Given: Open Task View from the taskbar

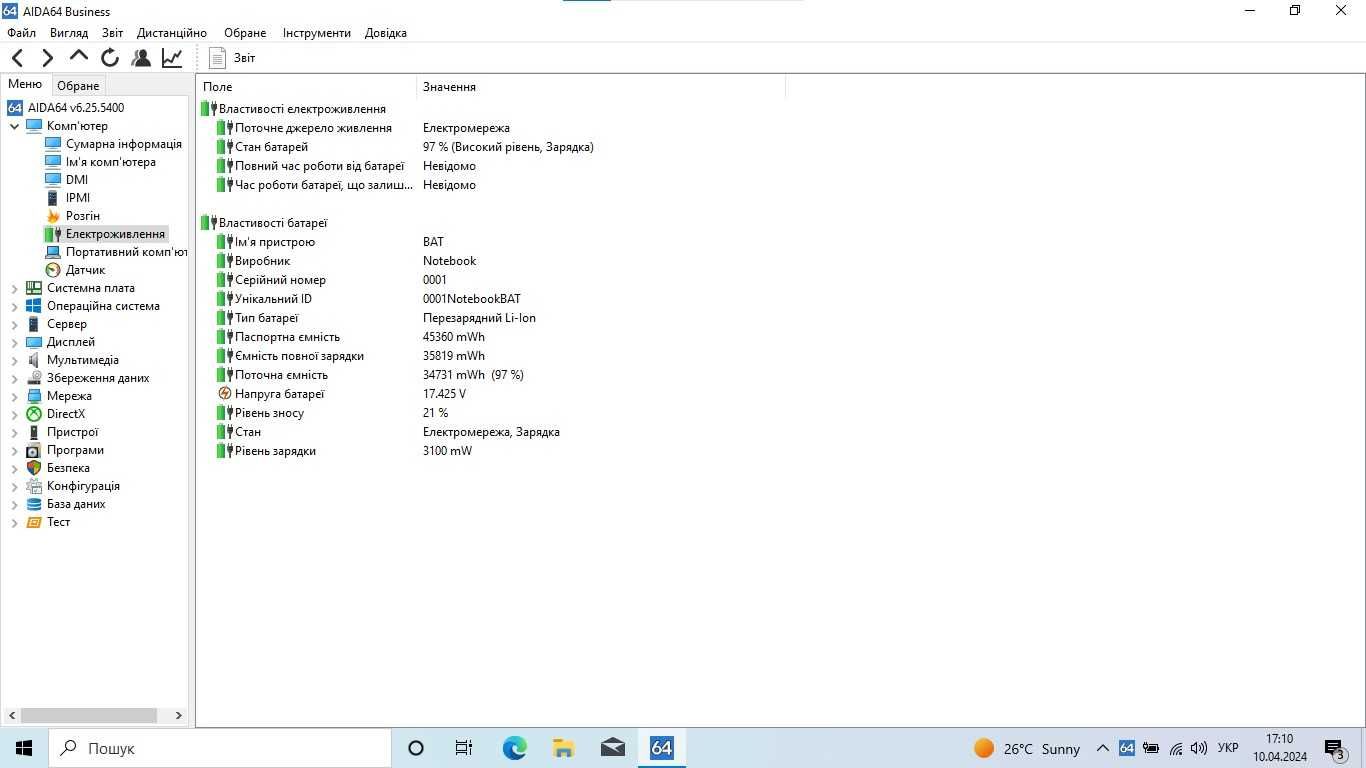Looking at the screenshot, I should coord(464,748).
